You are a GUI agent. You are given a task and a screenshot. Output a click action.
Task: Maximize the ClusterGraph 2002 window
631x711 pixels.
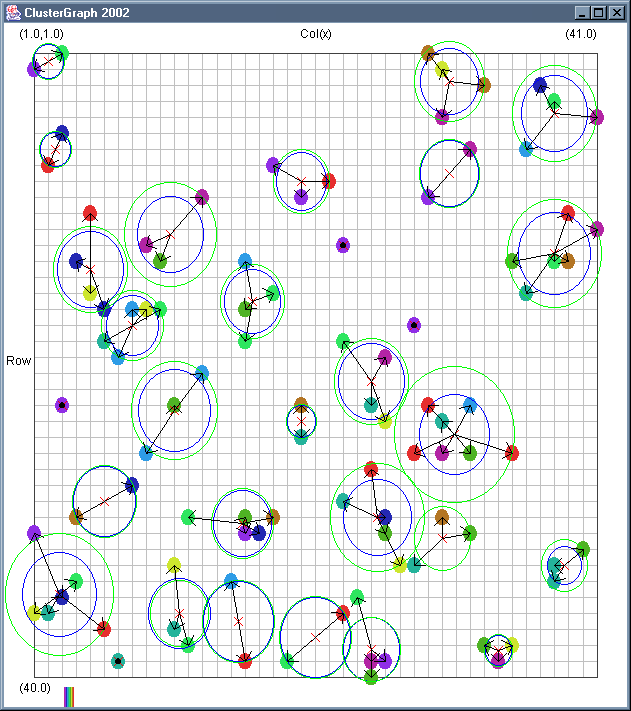click(x=598, y=13)
